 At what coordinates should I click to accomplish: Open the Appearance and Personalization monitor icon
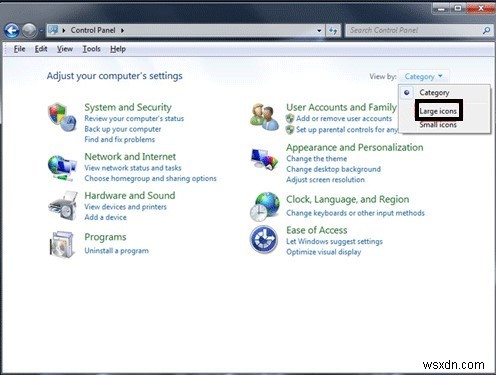click(x=264, y=159)
